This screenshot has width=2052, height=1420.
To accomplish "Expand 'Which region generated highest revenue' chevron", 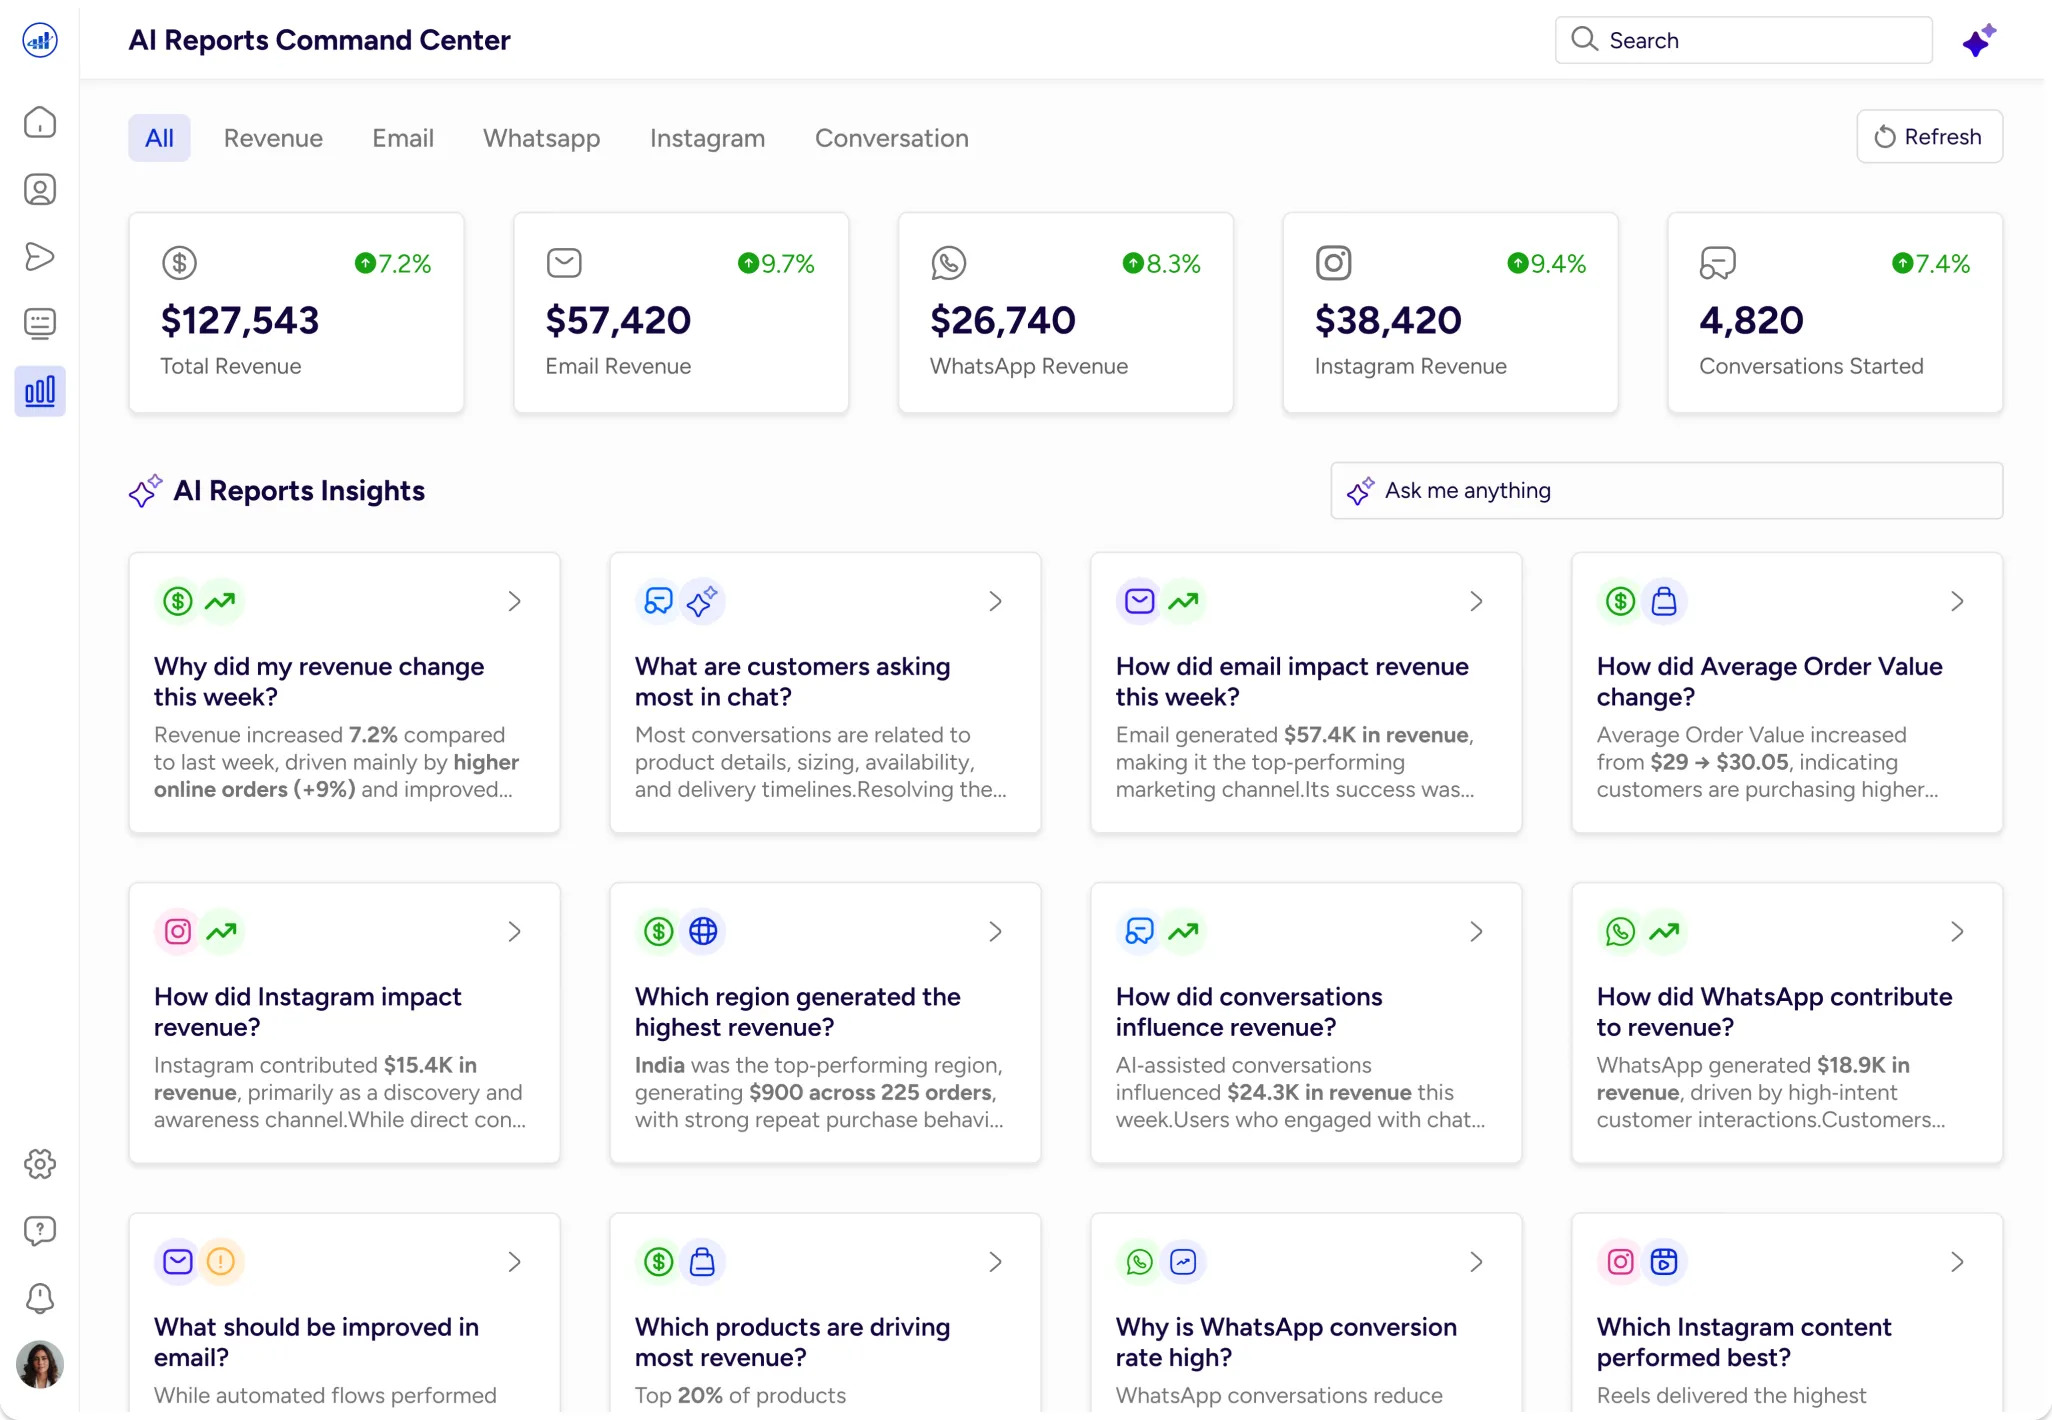I will [995, 931].
